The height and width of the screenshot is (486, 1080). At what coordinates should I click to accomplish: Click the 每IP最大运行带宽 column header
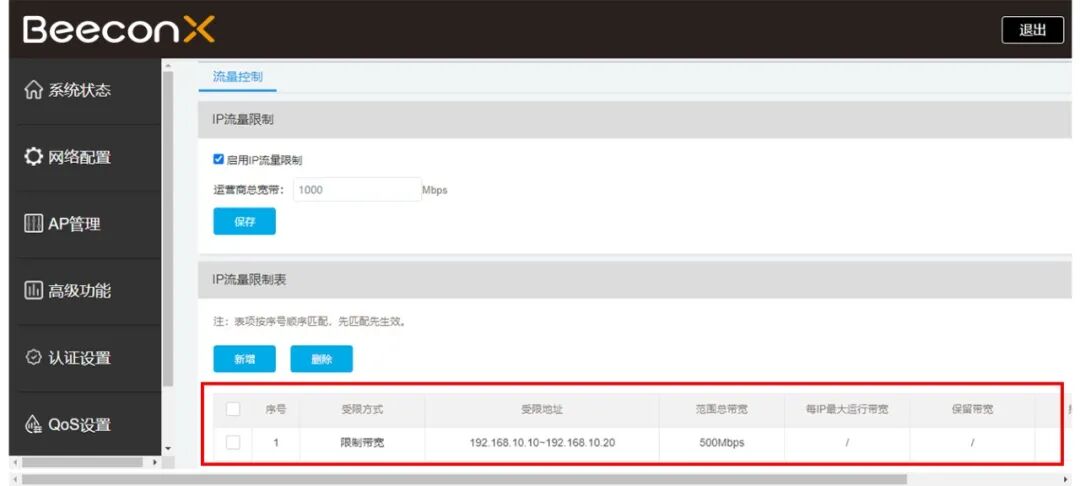[x=847, y=409]
